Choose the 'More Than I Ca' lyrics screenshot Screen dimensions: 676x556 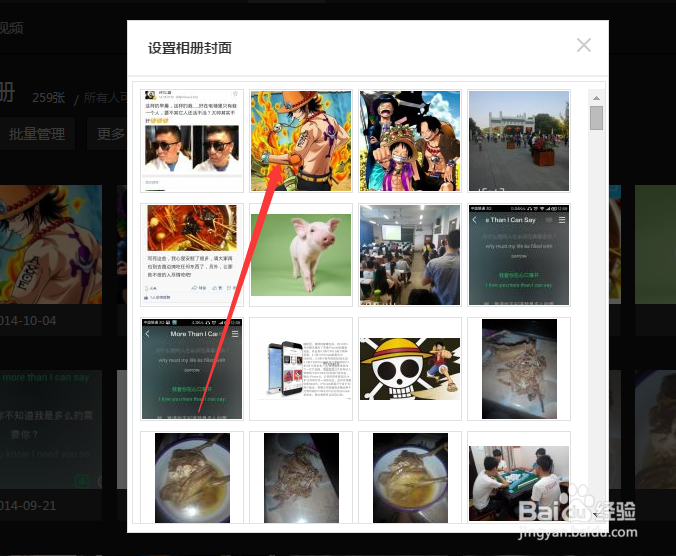click(192, 369)
